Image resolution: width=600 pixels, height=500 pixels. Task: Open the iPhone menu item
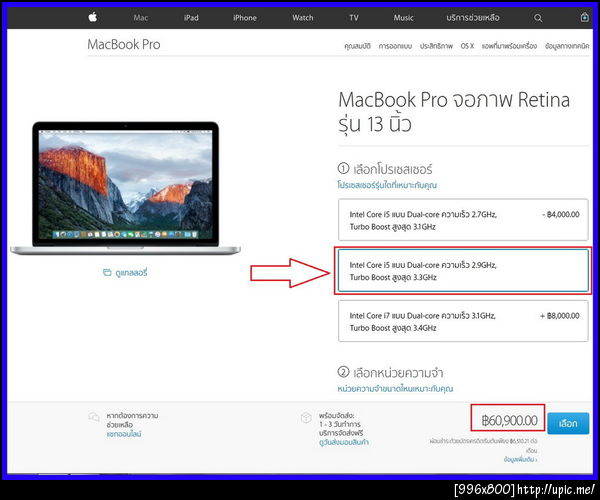pyautogui.click(x=245, y=18)
